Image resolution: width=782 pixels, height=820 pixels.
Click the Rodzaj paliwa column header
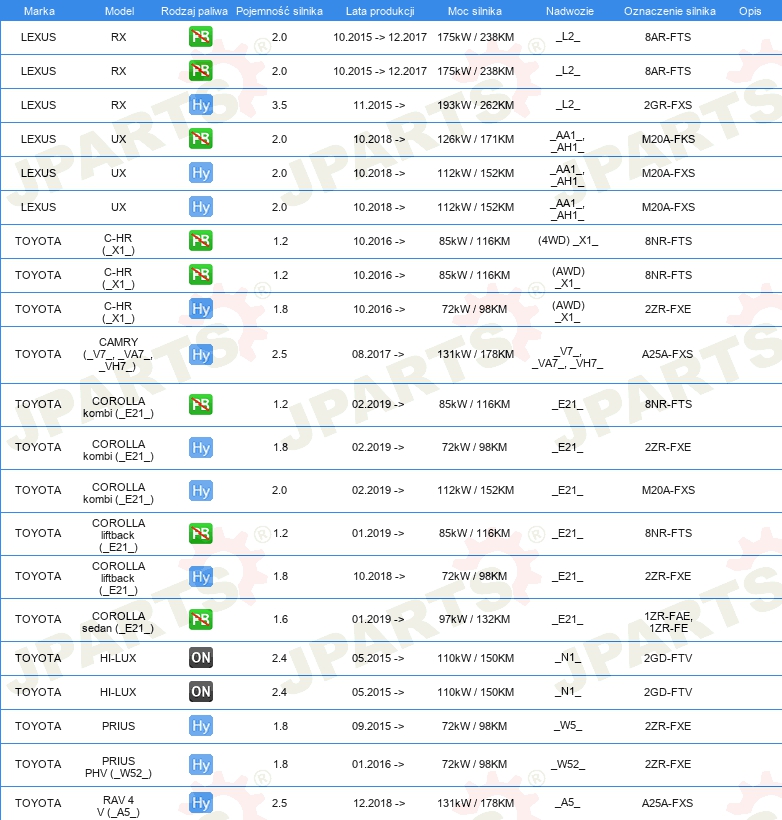[194, 11]
